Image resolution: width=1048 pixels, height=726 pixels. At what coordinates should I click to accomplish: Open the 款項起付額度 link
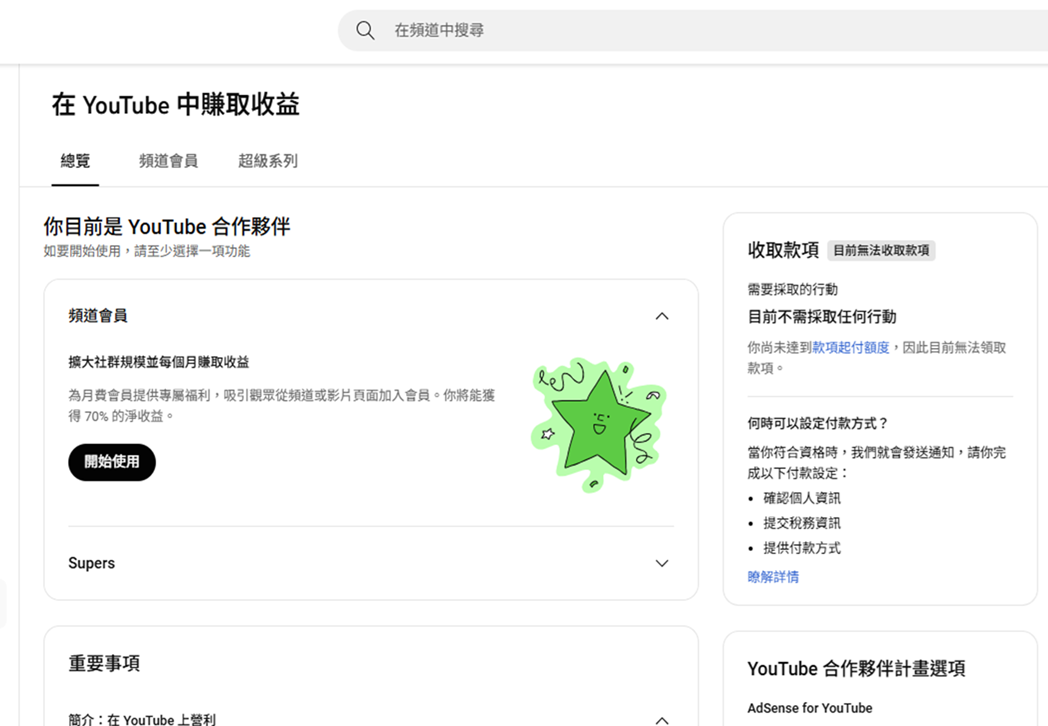850,348
